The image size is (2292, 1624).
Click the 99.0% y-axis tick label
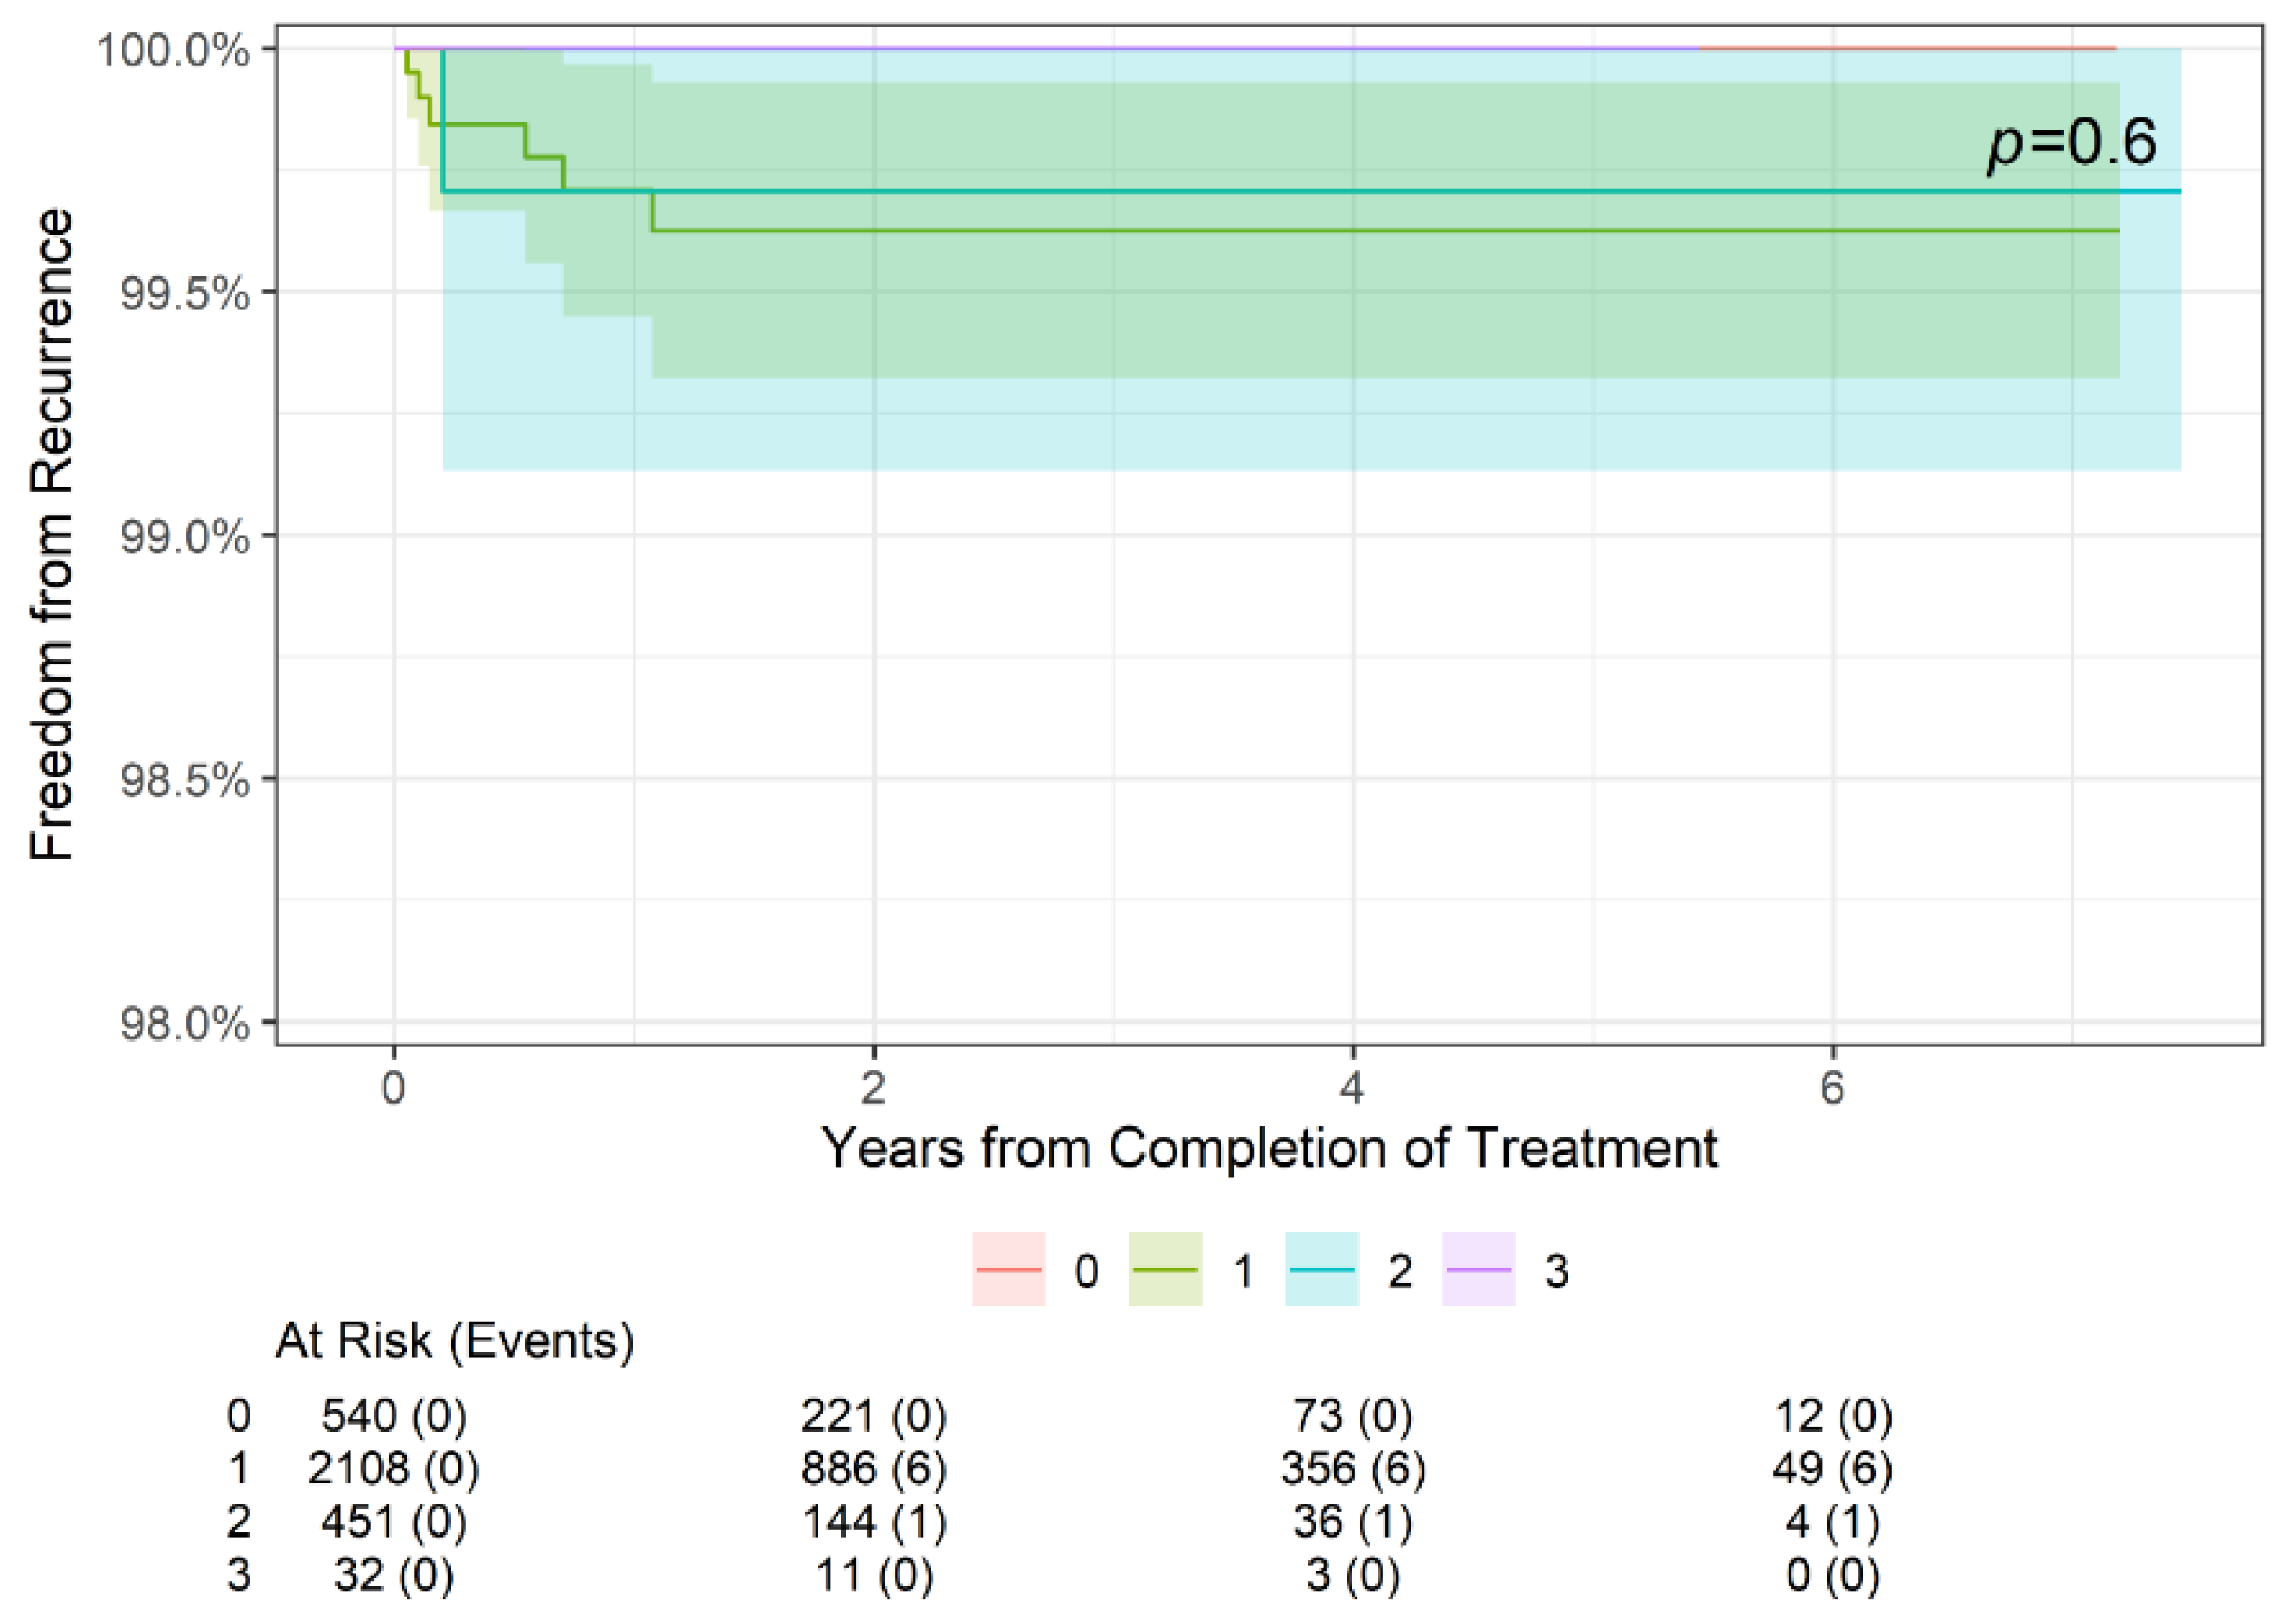click(185, 537)
